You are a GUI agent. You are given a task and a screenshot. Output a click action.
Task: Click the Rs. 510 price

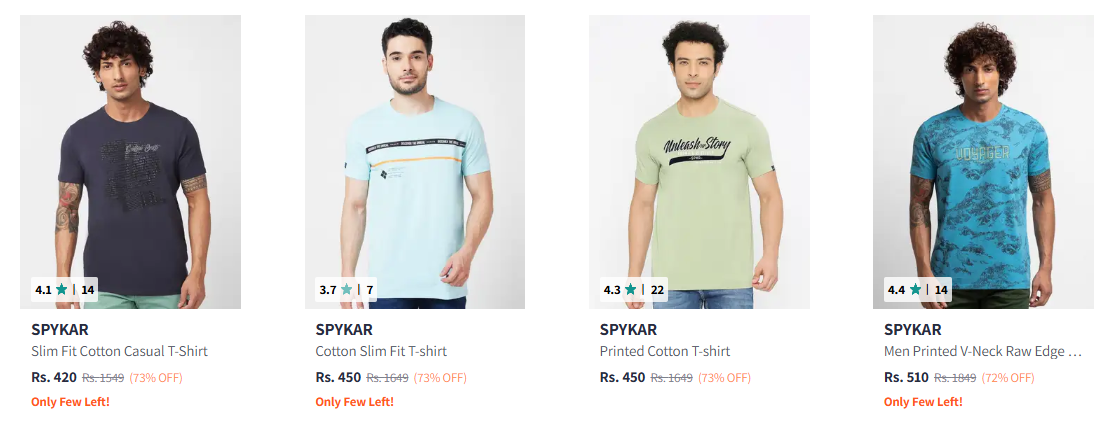[x=906, y=378]
